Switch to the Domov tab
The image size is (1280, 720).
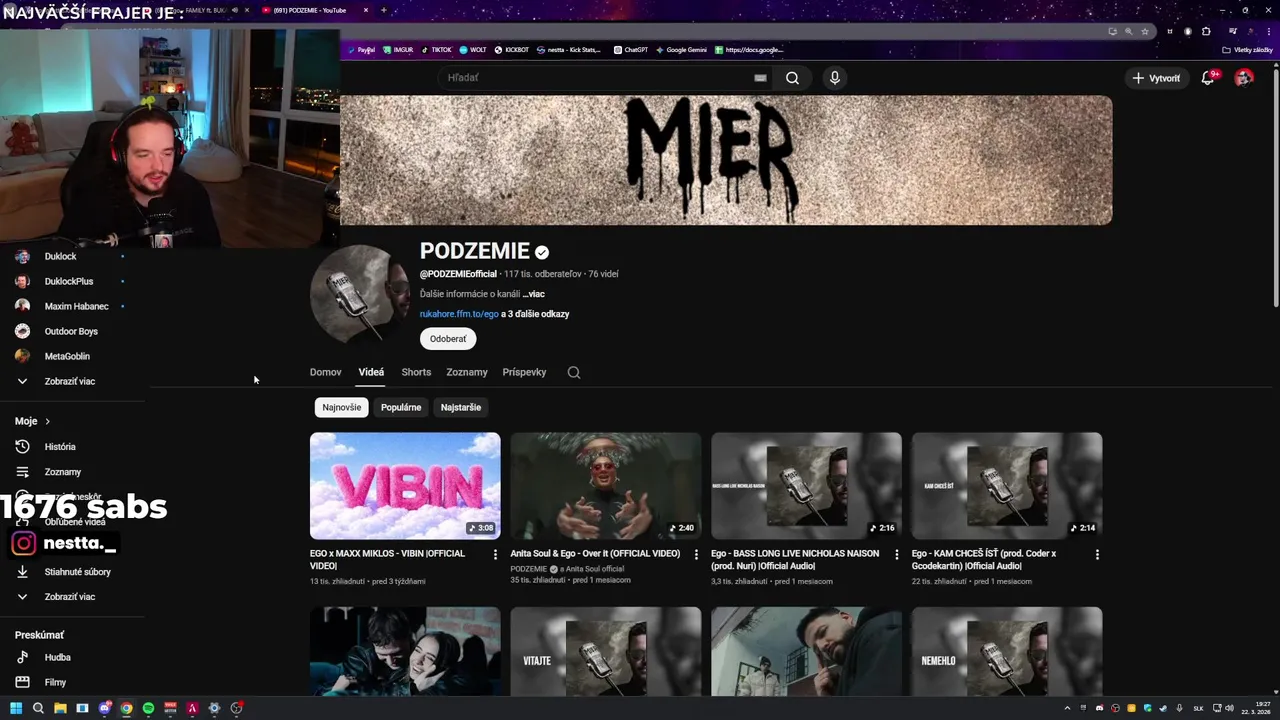(325, 372)
